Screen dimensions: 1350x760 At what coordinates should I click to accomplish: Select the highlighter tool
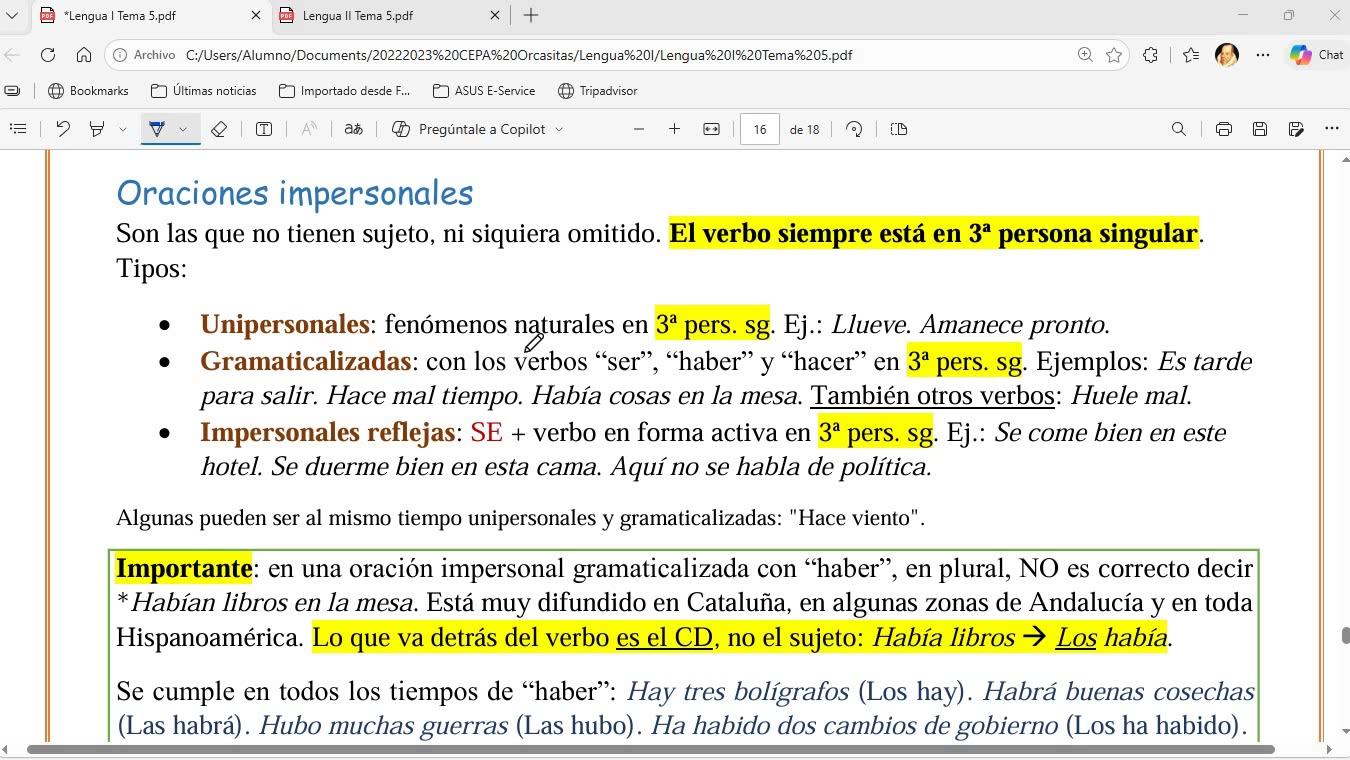[x=97, y=129]
